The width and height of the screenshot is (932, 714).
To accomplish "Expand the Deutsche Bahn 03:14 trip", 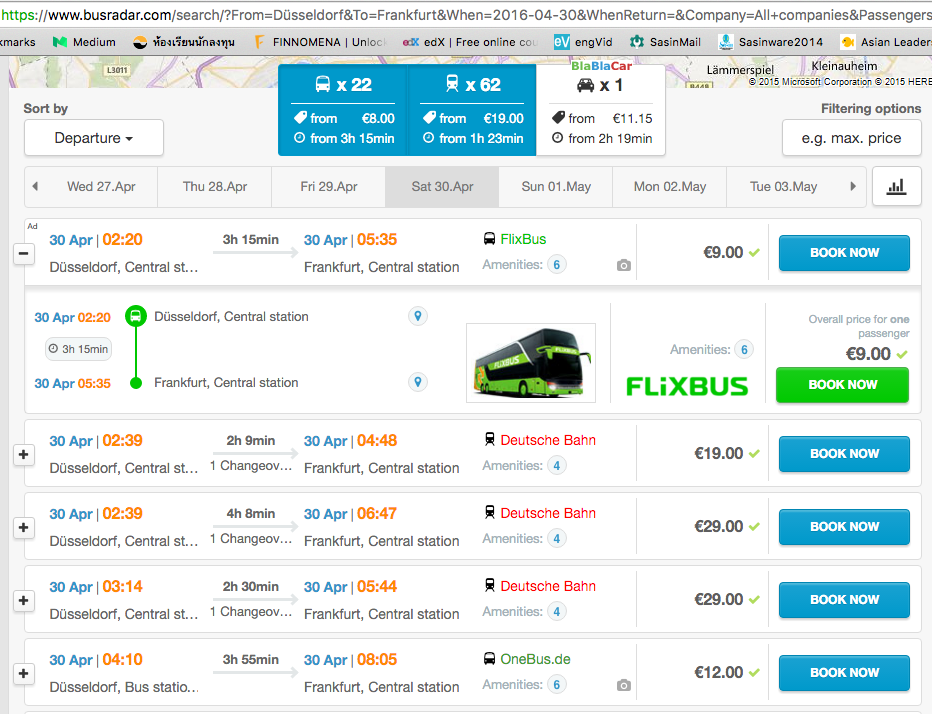I will [24, 600].
